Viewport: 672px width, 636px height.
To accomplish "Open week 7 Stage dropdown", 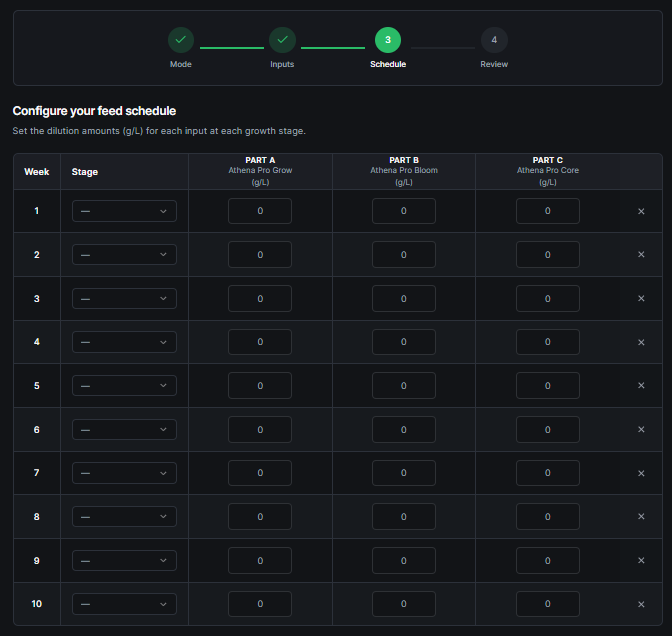I will click(x=124, y=473).
